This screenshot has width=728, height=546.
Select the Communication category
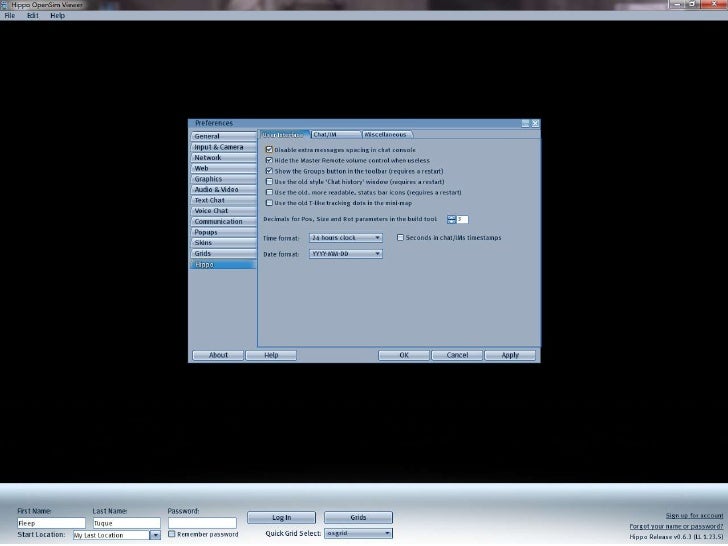223,221
